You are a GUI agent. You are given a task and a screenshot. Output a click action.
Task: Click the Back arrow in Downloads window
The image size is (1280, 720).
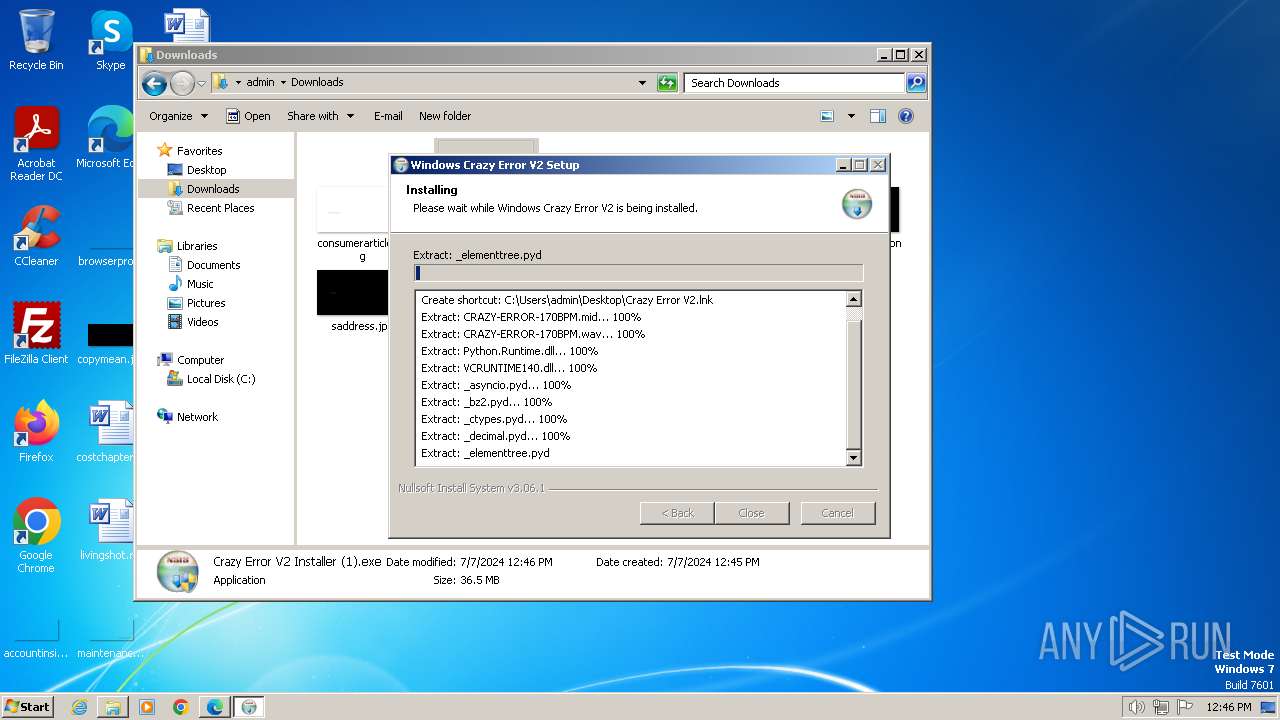pyautogui.click(x=154, y=83)
